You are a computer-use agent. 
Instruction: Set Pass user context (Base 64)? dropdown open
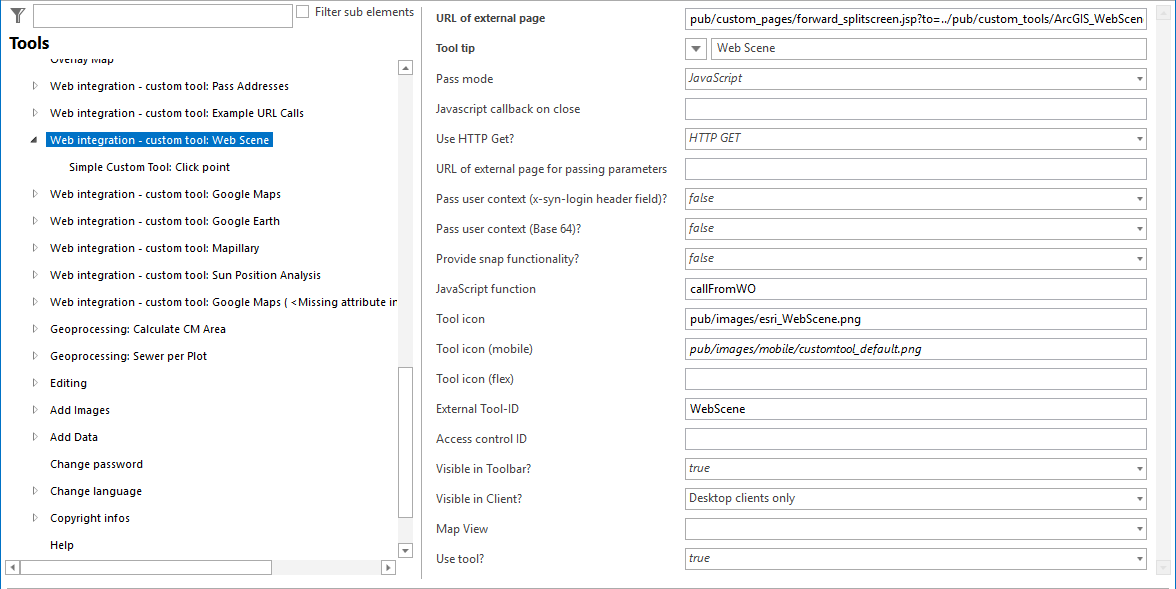1139,228
